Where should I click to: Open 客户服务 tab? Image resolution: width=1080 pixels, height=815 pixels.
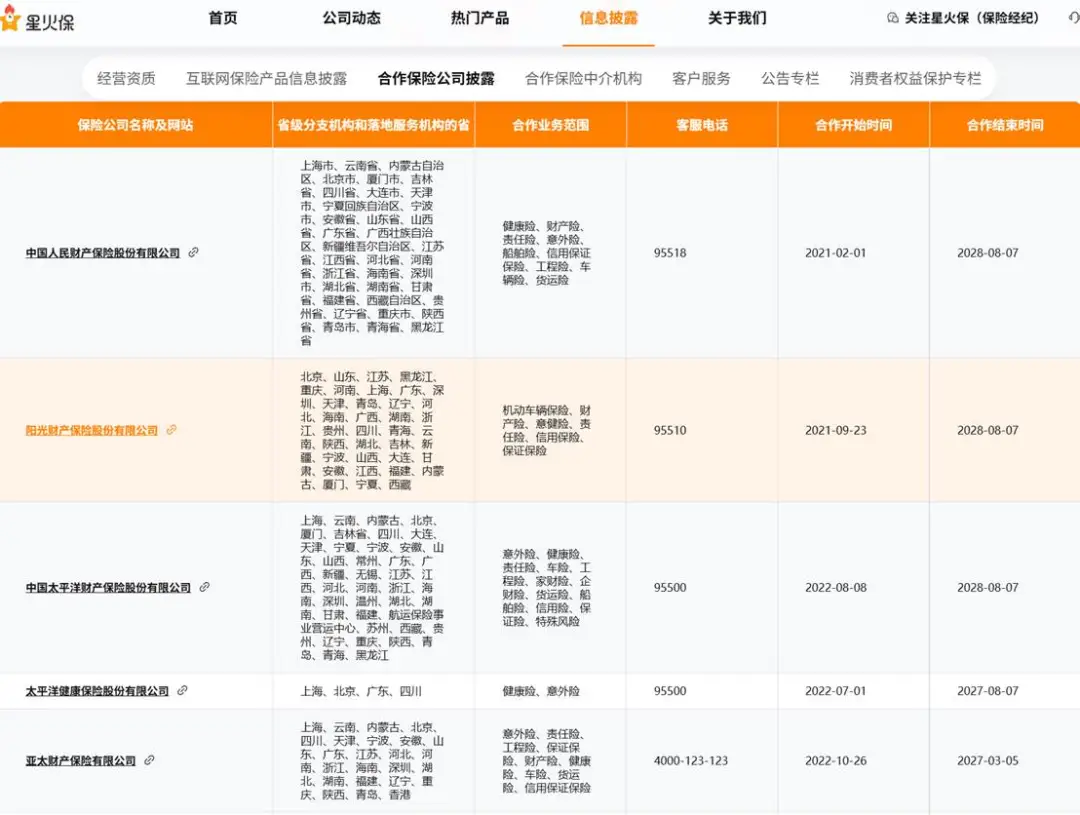(701, 79)
